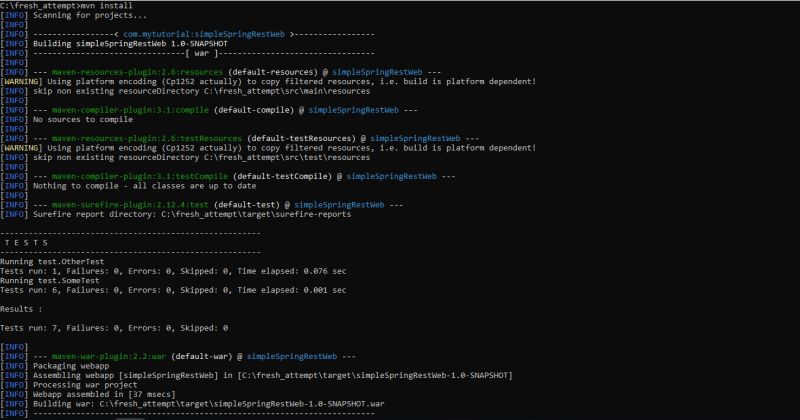Click the 'Running test.SomeTest' line

pyautogui.click(x=49, y=281)
